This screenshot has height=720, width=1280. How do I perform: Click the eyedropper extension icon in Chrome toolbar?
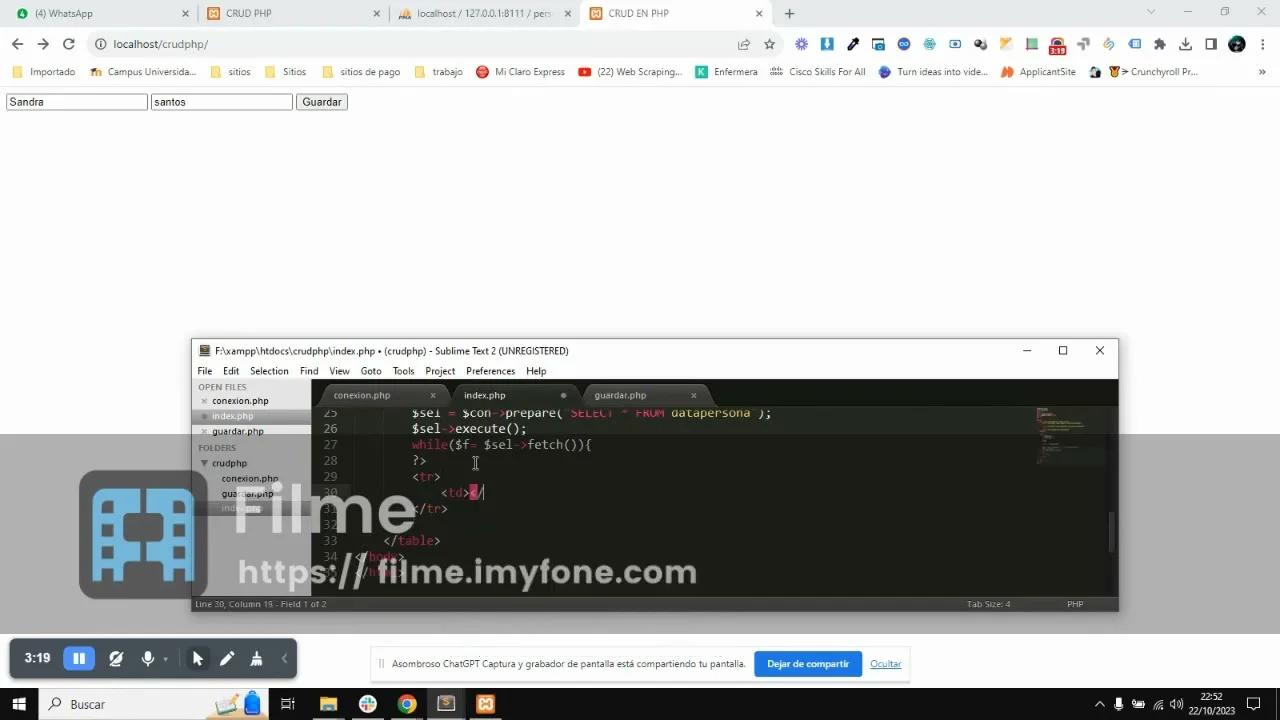[x=852, y=44]
